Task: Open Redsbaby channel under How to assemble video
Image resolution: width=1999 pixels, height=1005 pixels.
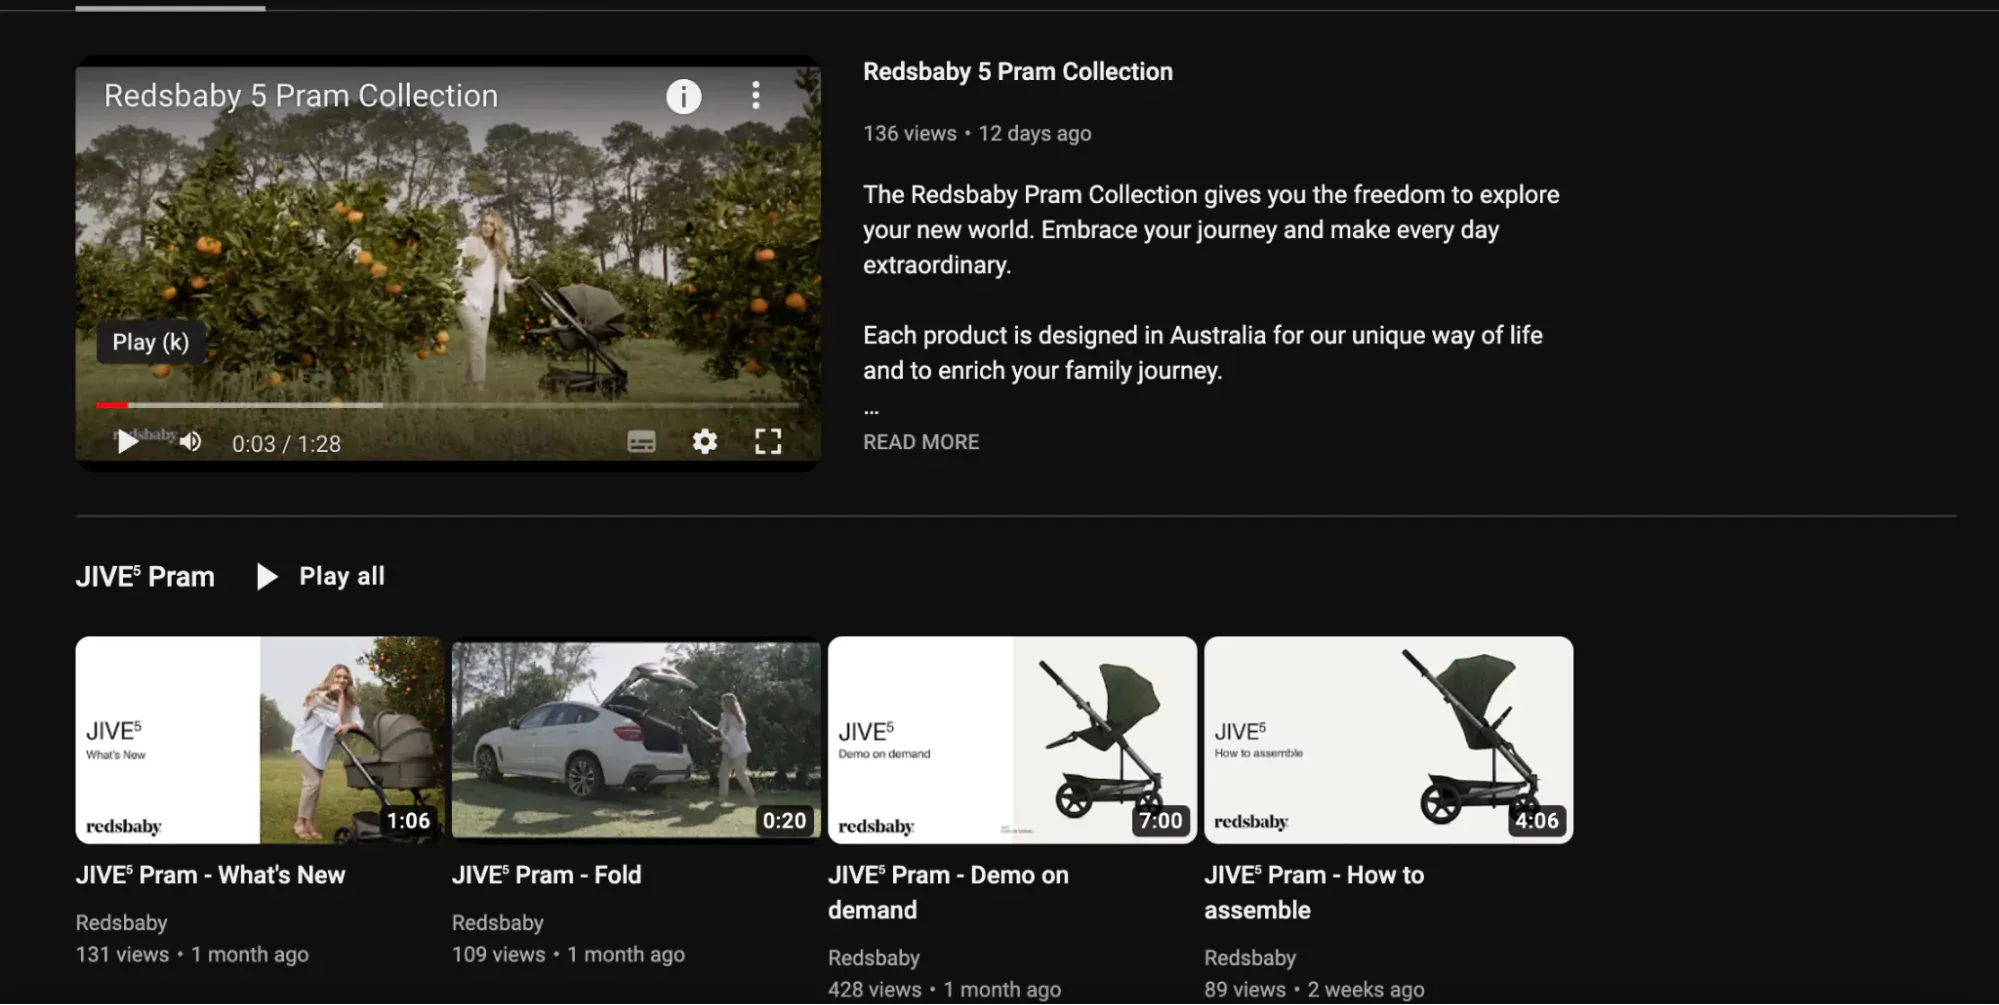Action: 1250,958
